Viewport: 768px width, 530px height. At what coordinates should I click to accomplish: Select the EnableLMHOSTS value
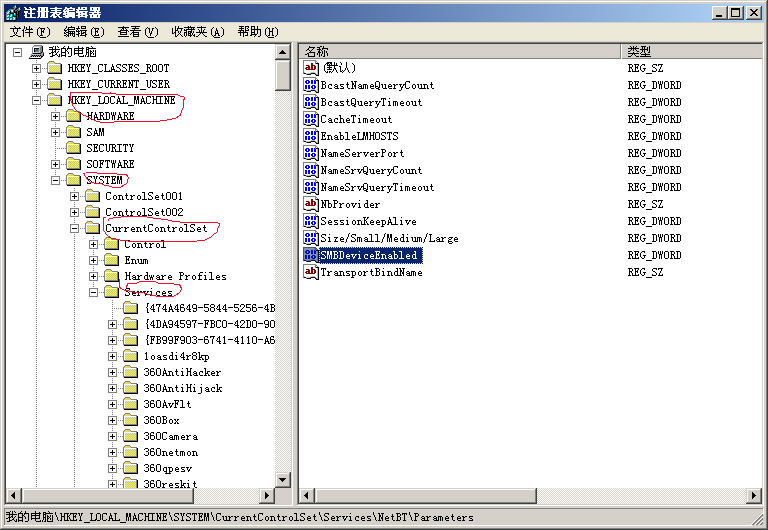click(359, 136)
